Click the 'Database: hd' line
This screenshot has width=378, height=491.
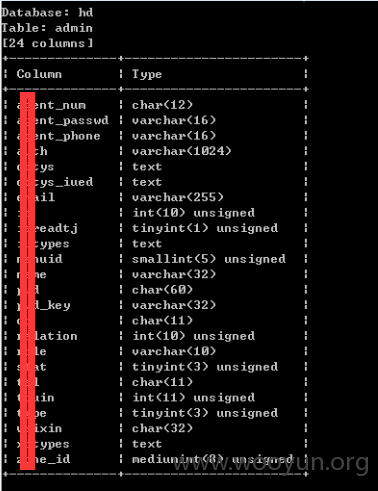pyautogui.click(x=47, y=13)
